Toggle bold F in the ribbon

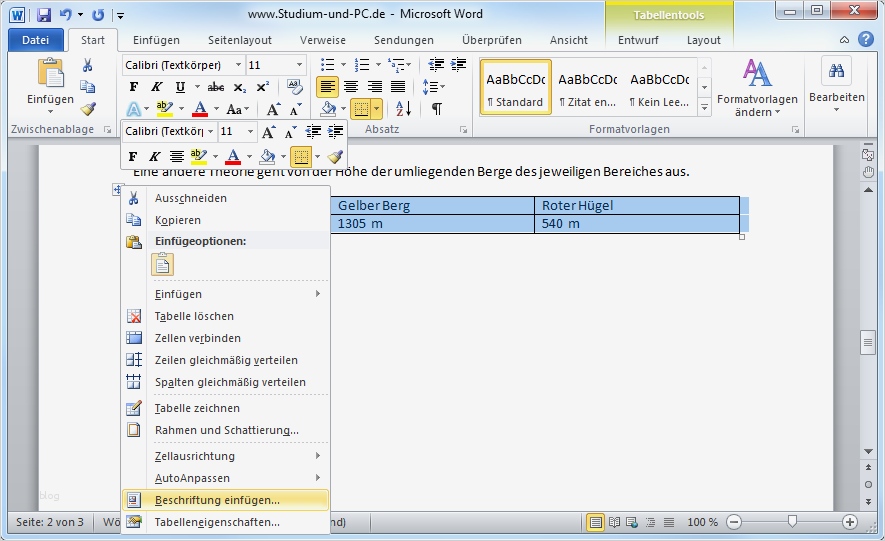[x=134, y=87]
